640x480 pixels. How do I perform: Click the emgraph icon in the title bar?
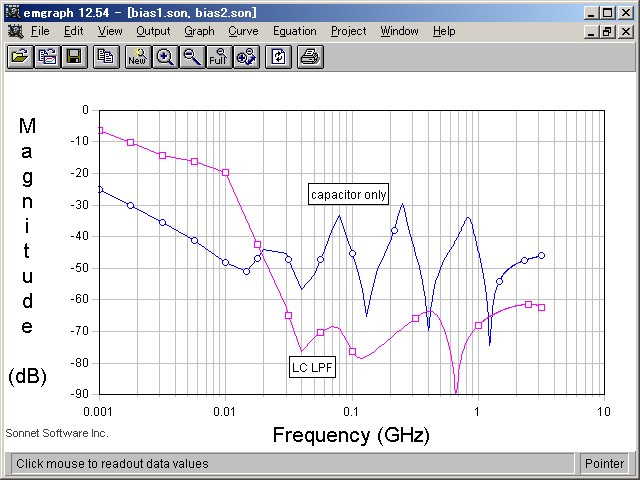[13, 12]
